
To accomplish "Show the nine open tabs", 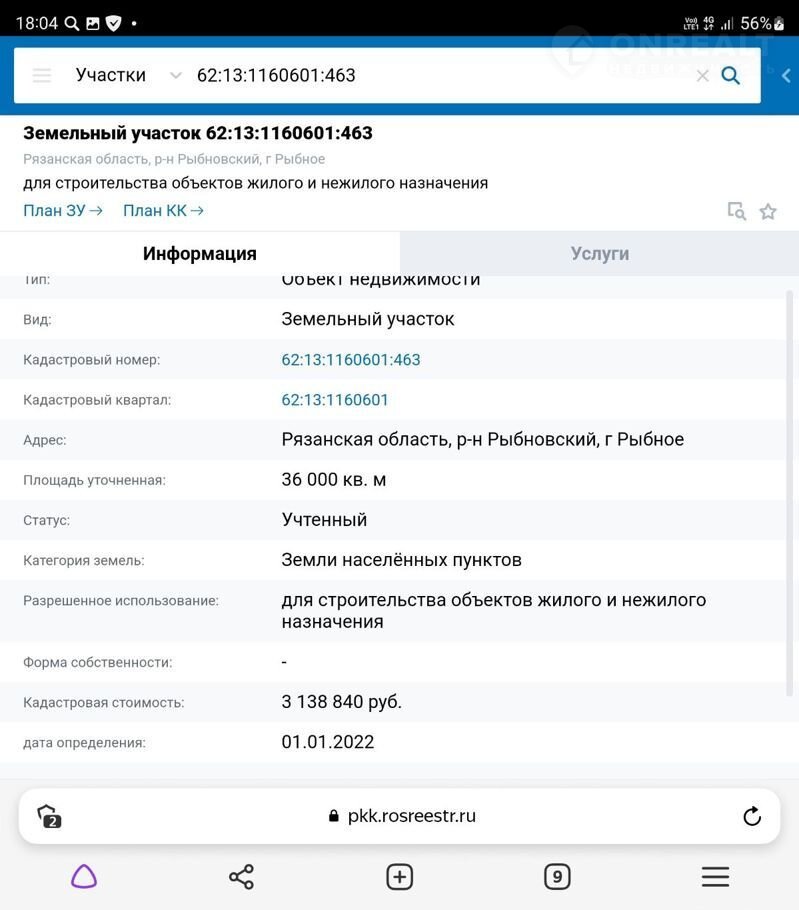I will click(x=557, y=877).
